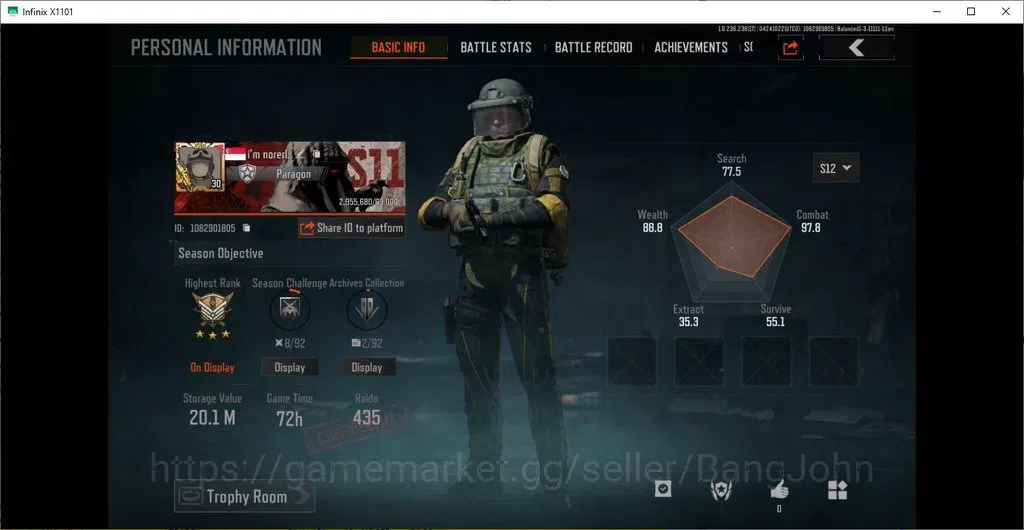Select the Season Challenge badge icon
Viewport: 1024px width, 530px height.
(x=289, y=310)
